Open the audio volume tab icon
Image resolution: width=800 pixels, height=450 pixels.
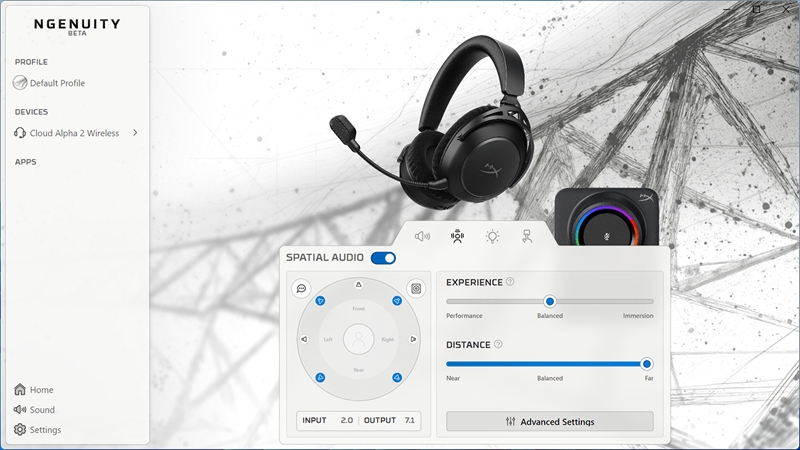422,237
